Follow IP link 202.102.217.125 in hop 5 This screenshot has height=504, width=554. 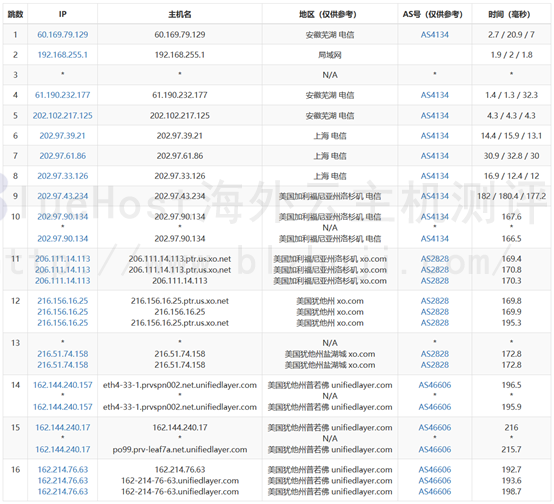63,116
